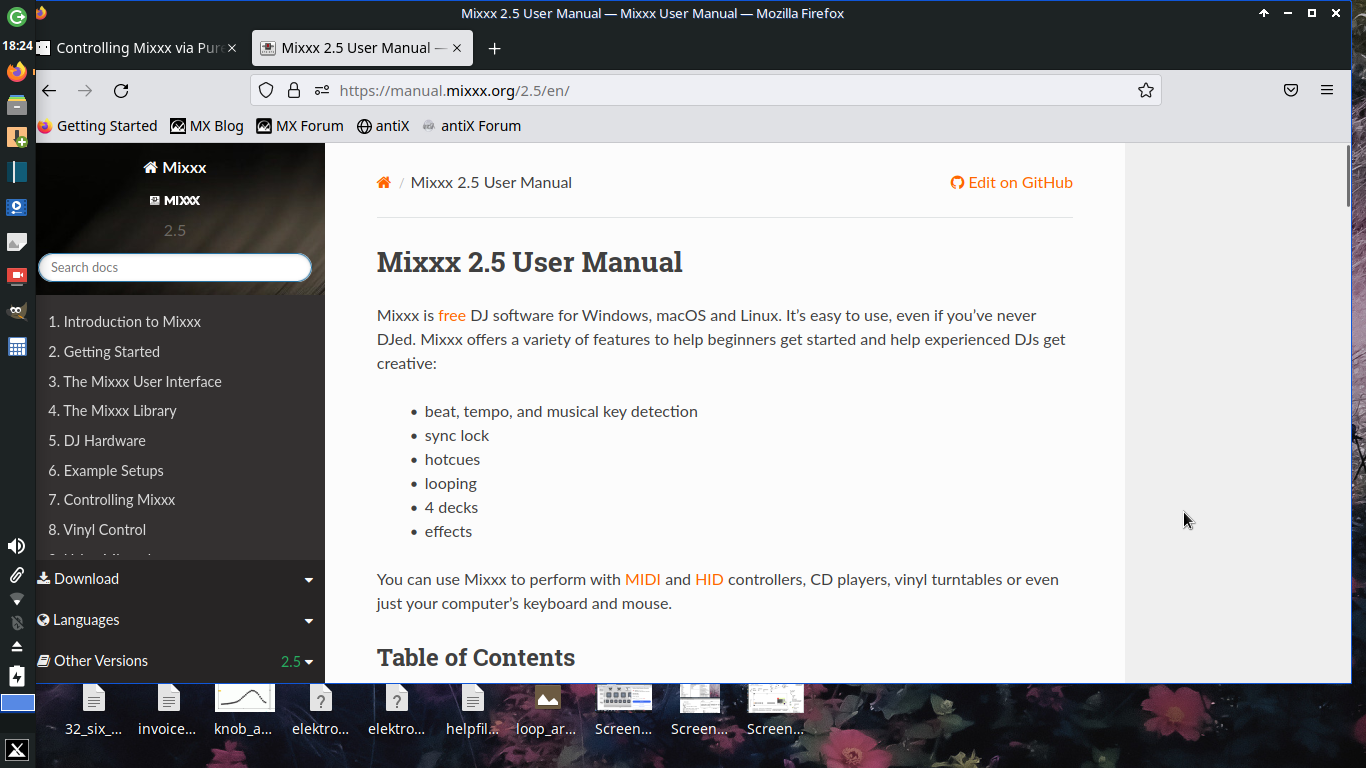1366x768 pixels.
Task: Open the file archive manager dock icon
Action: (x=17, y=105)
